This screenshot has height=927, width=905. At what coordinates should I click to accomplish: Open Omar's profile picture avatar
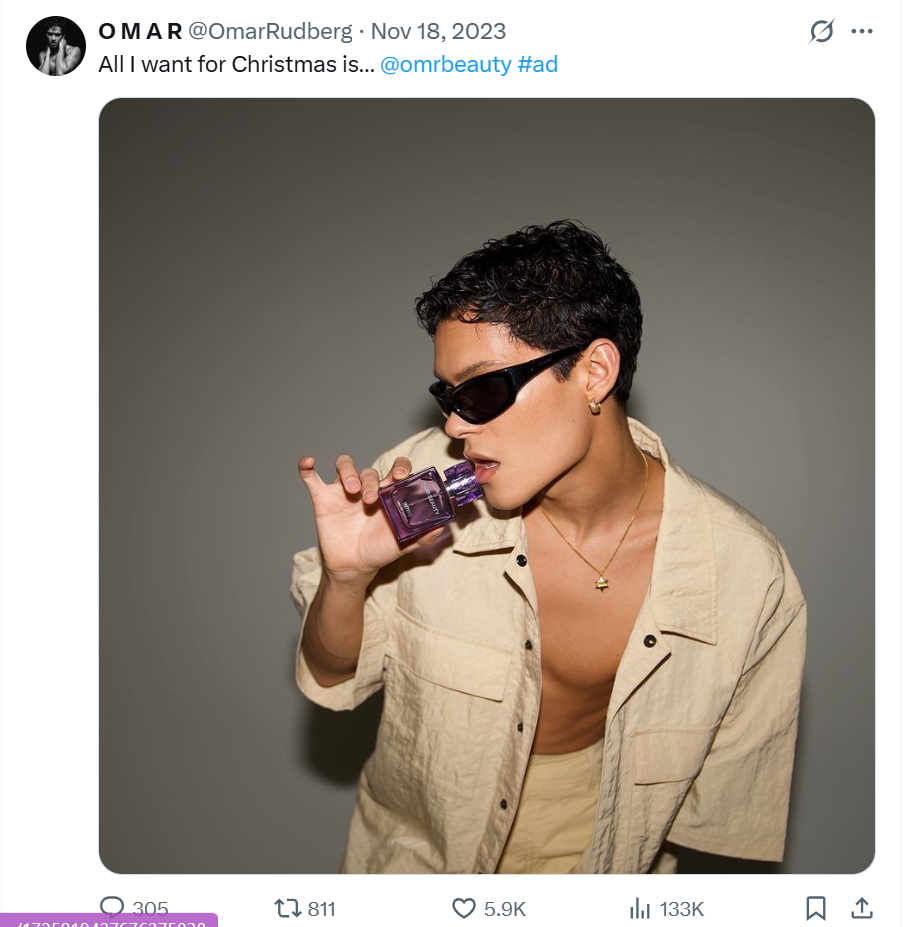pyautogui.click(x=56, y=46)
